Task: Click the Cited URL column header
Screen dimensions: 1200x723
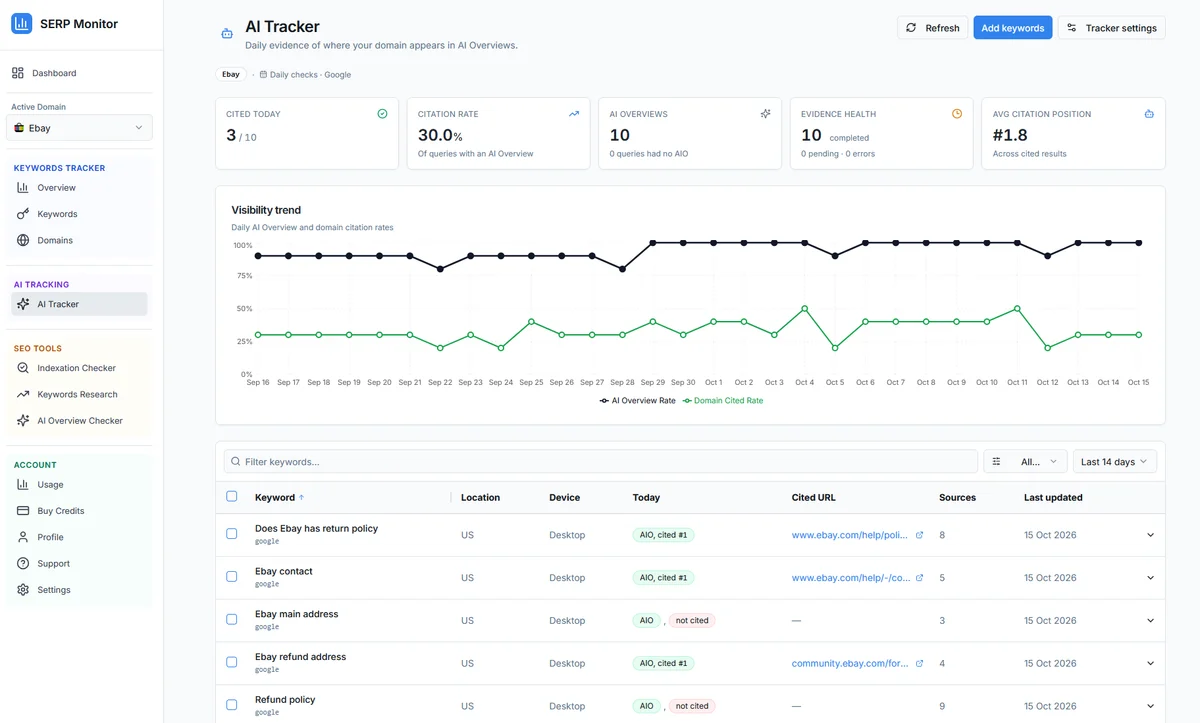Action: coord(814,497)
